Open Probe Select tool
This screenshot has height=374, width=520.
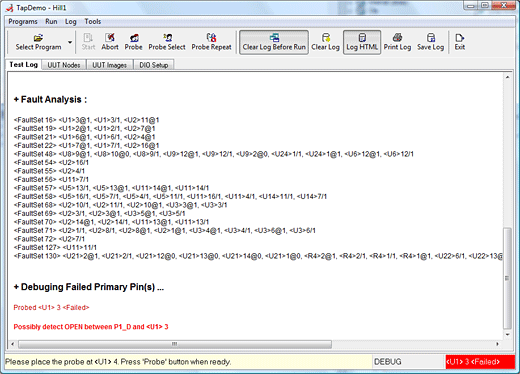pos(167,42)
